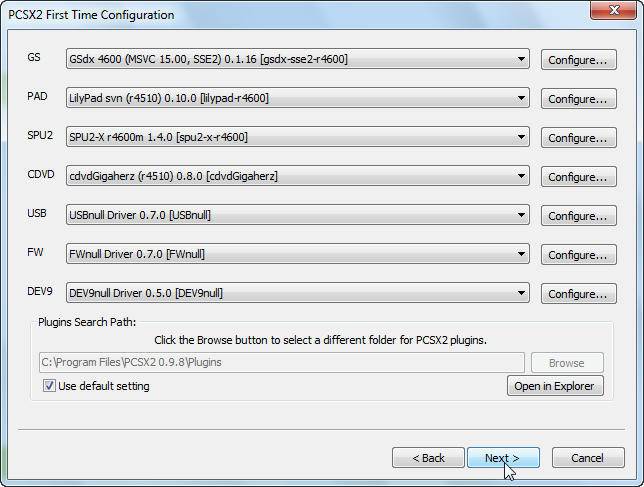Close the PCSX2 configuration window
The image size is (644, 487).
point(614,10)
